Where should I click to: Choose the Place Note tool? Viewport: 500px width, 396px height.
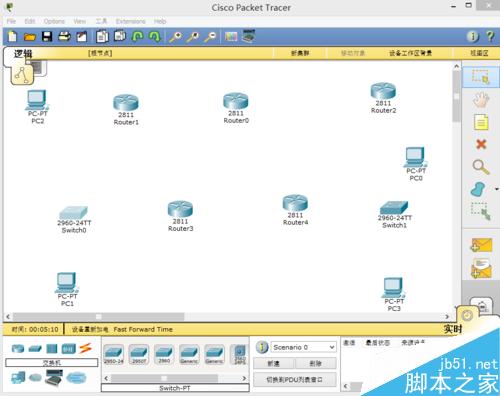coord(481,122)
